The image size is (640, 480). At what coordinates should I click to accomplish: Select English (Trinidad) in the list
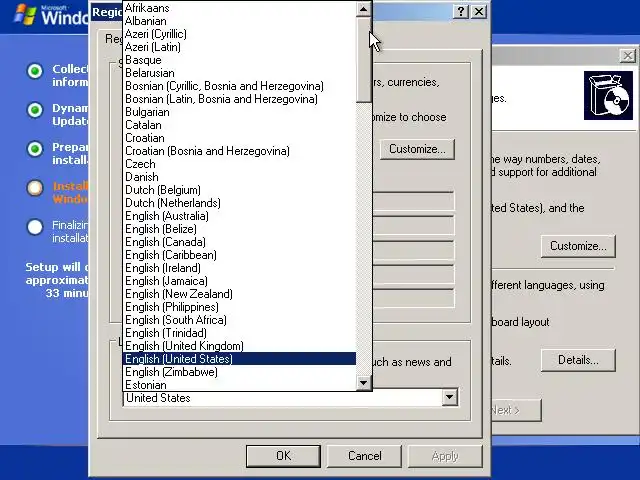[239, 333]
